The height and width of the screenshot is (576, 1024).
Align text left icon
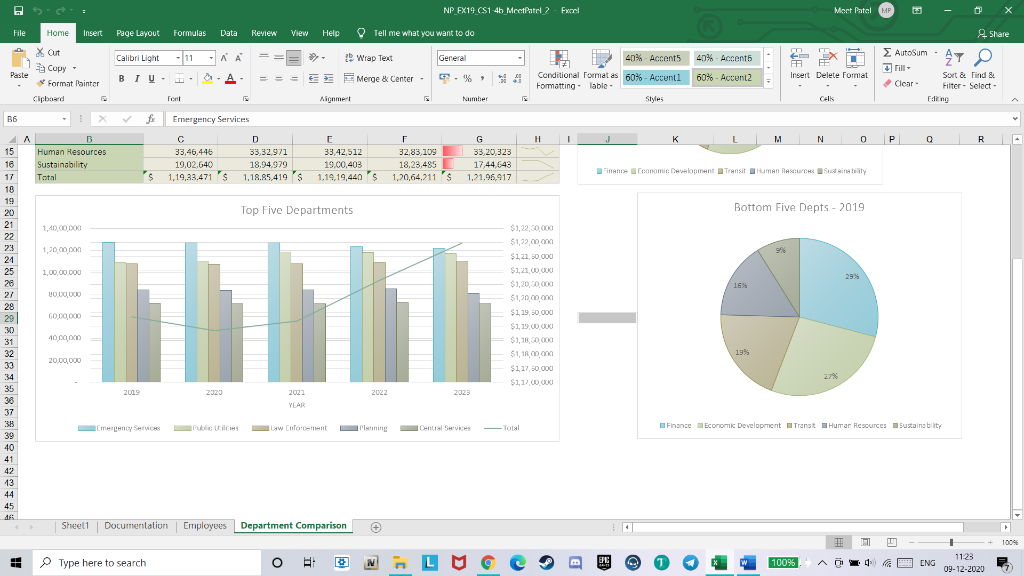[x=264, y=78]
